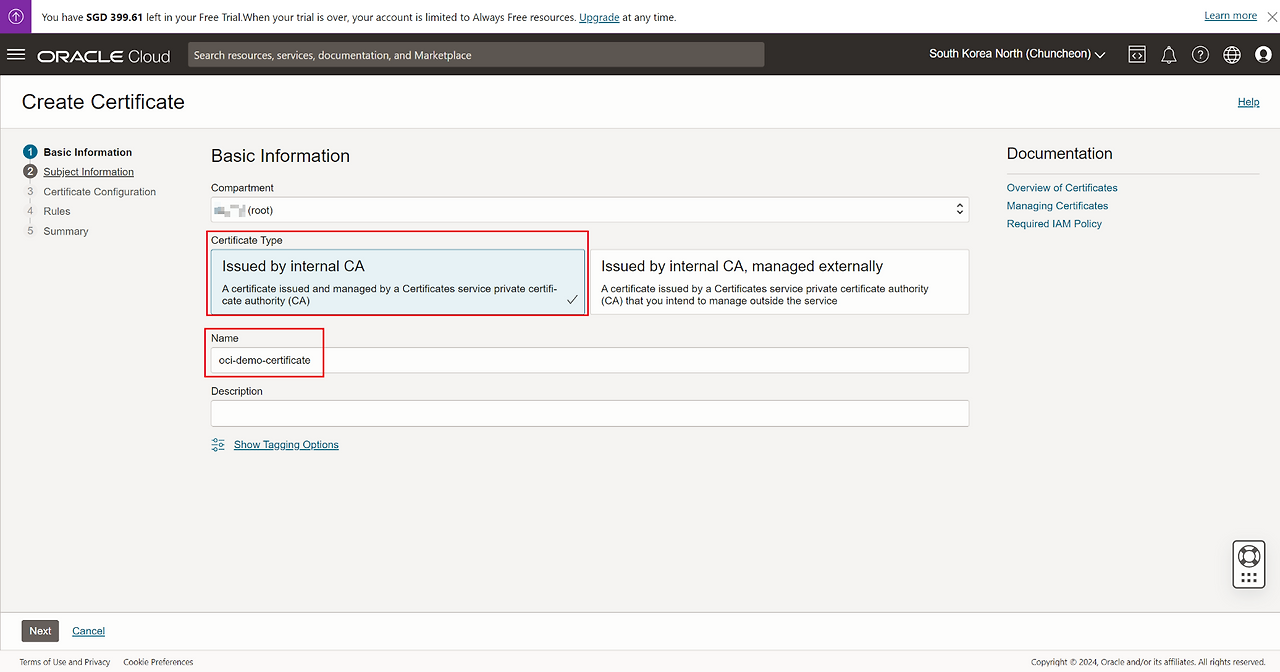Click into the Description field
The image size is (1280, 672).
point(589,413)
